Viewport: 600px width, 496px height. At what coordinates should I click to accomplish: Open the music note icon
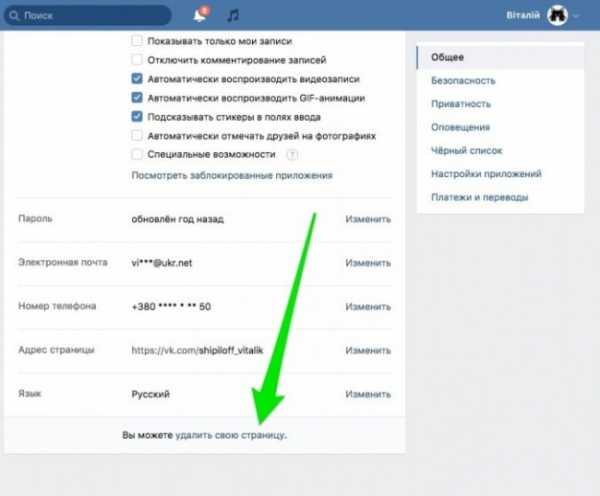(233, 15)
